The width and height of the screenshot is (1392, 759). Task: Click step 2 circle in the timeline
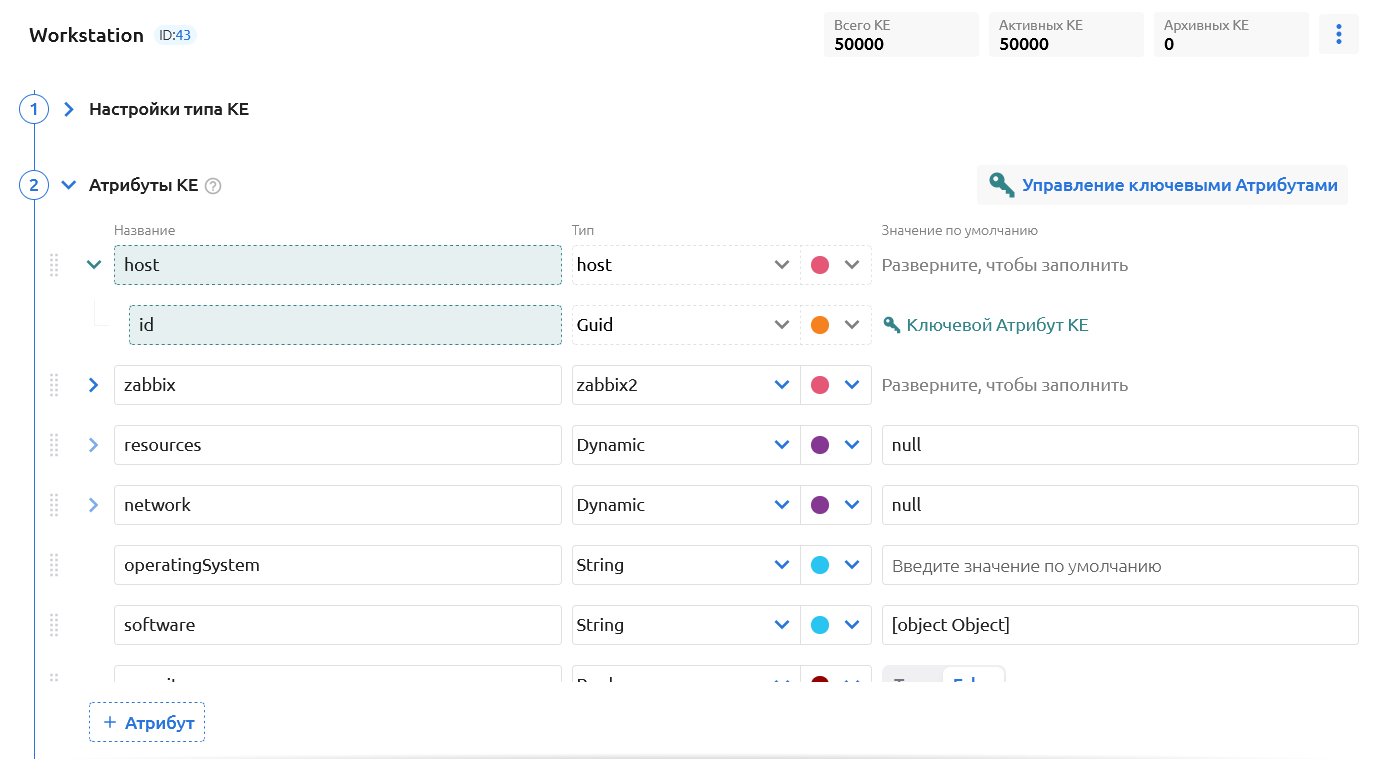point(34,185)
